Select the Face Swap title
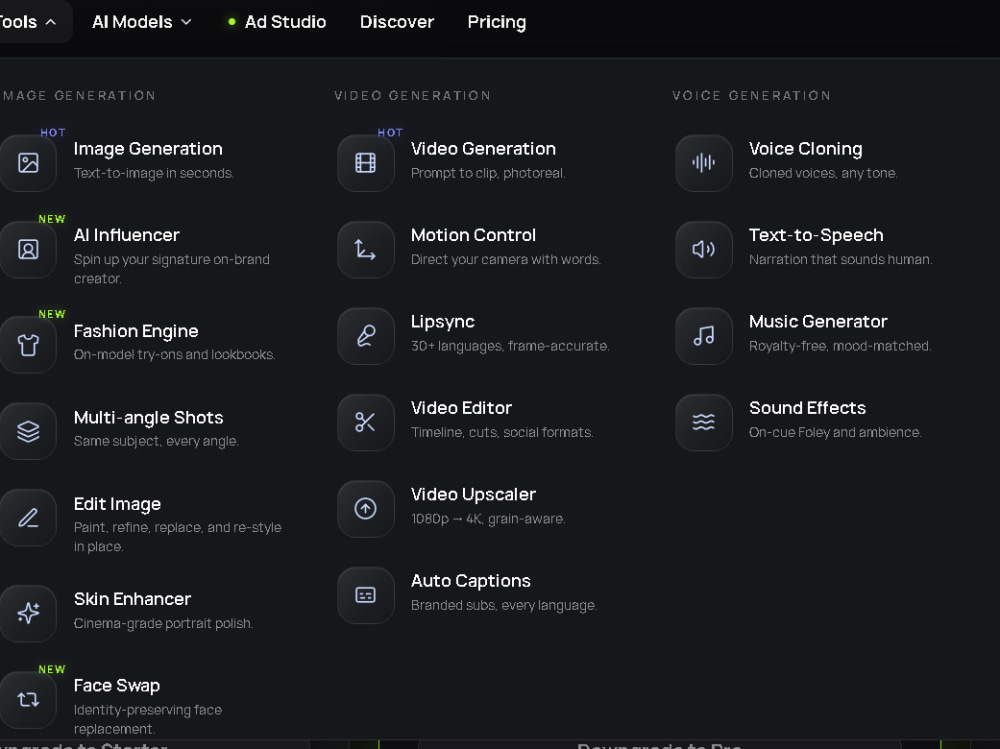Image resolution: width=1000 pixels, height=749 pixels. coord(117,685)
